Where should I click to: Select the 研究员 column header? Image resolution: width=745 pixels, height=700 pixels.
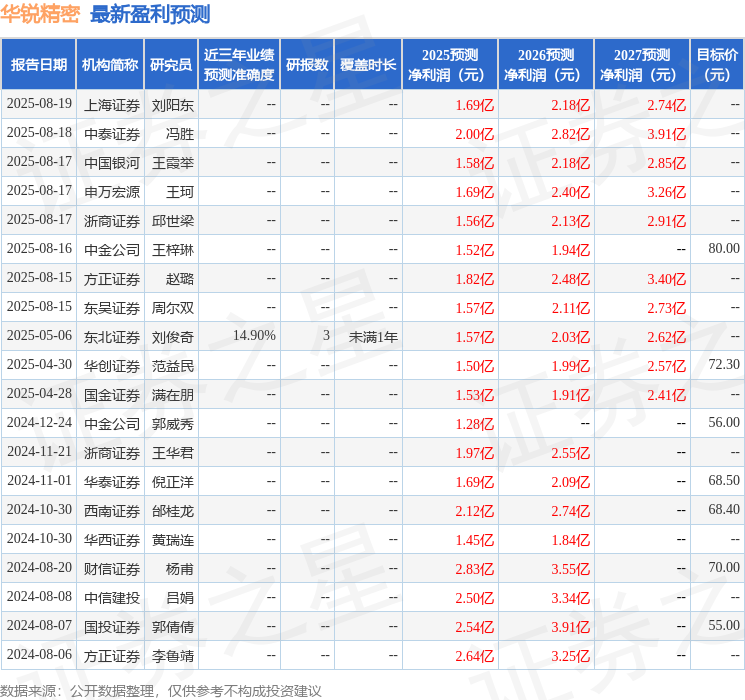171,65
